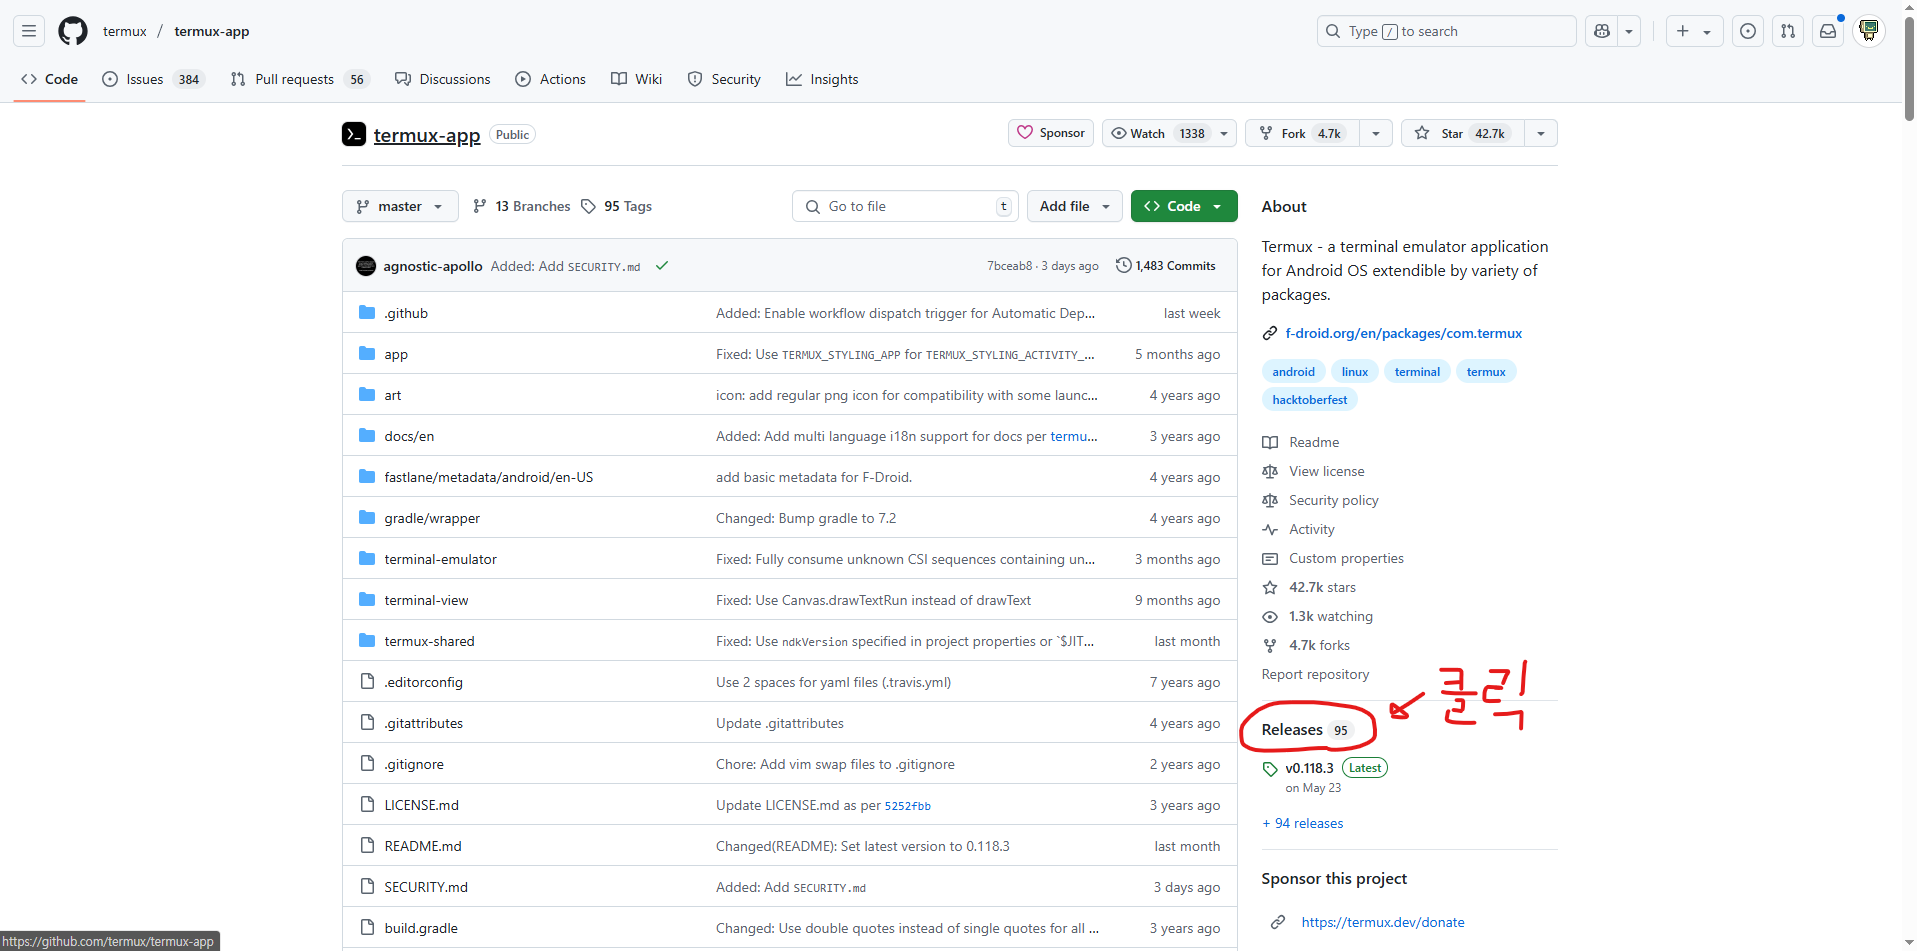Click Report repository link
Screen dimensions: 1917x951
click(1315, 674)
